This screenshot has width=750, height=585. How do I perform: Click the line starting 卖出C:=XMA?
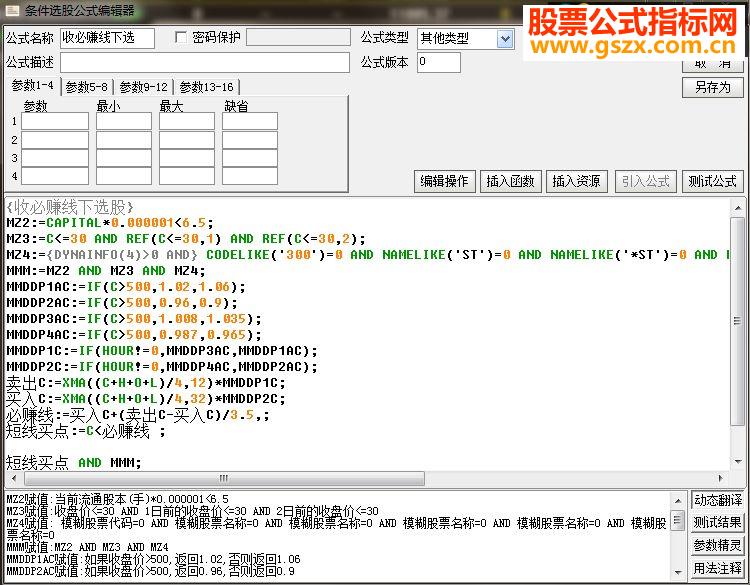coord(146,383)
